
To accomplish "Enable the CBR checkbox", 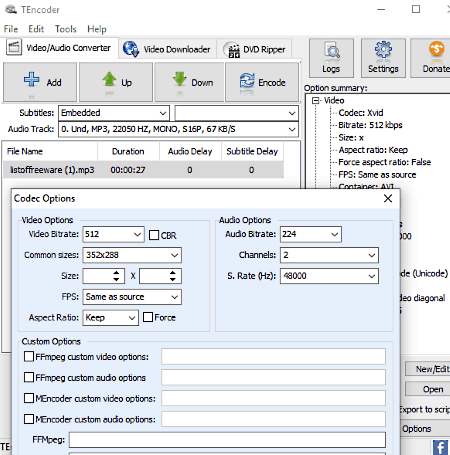I will [154, 235].
